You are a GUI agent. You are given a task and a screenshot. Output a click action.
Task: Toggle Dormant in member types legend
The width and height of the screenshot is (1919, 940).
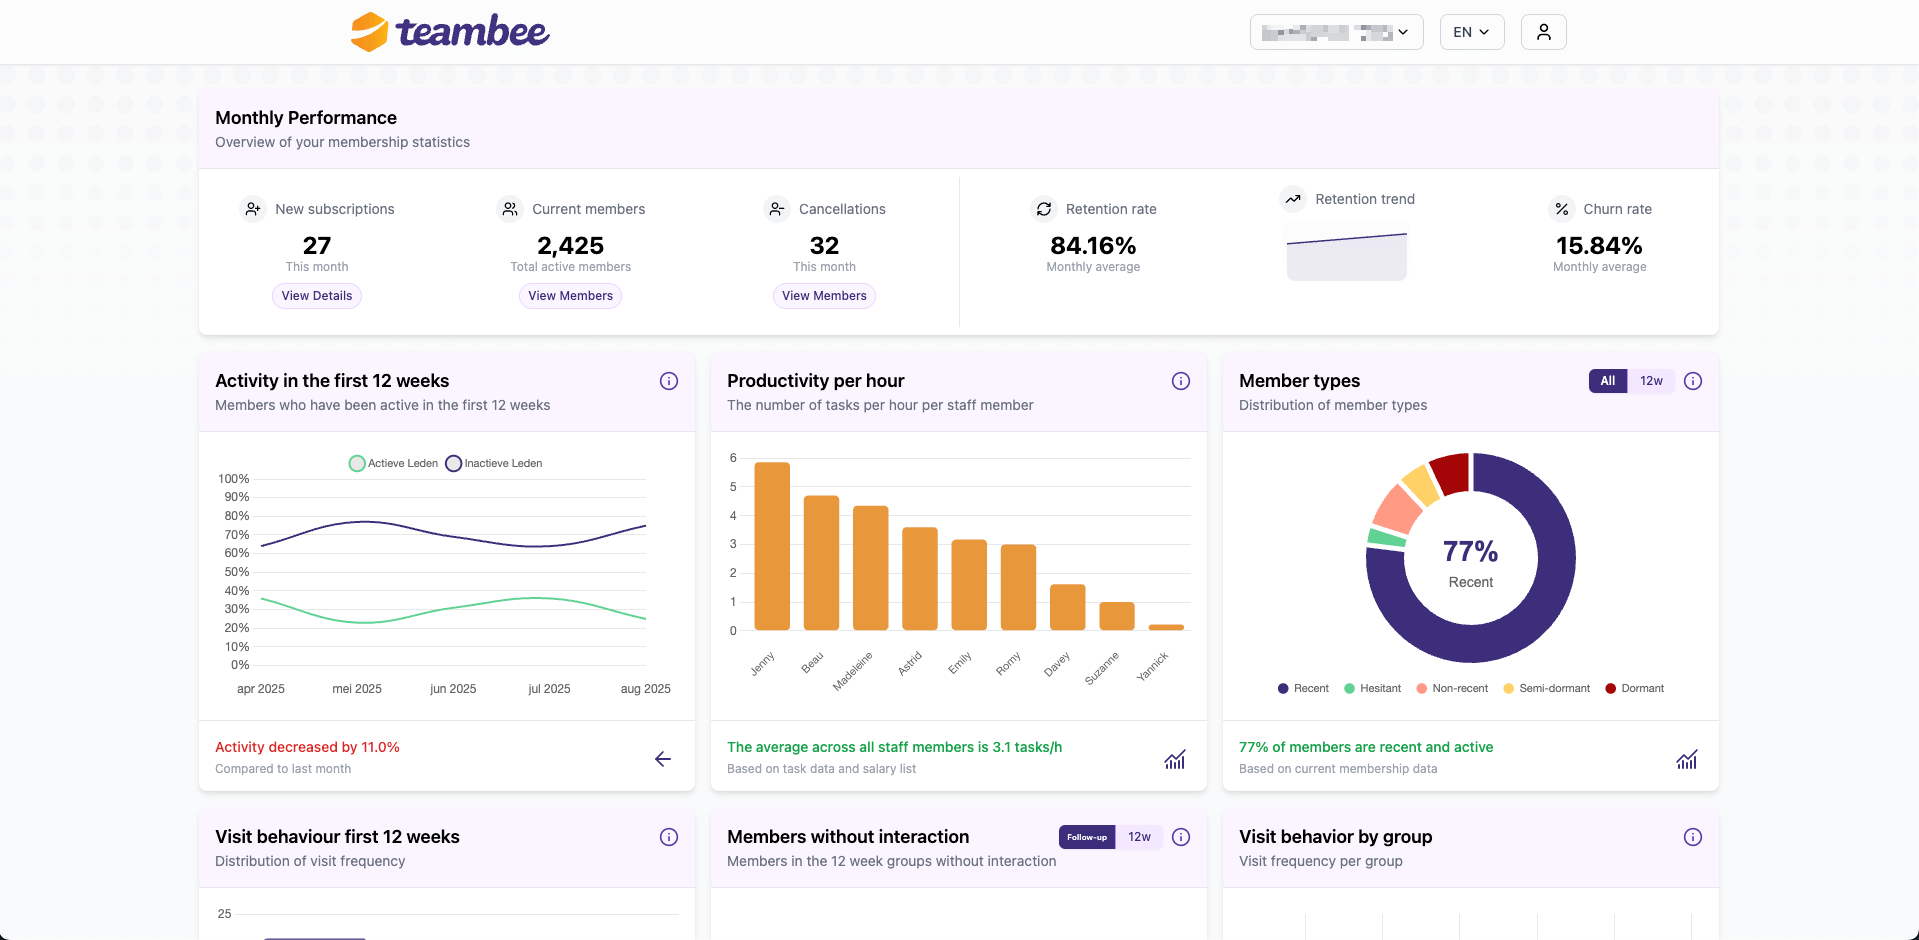(1634, 689)
